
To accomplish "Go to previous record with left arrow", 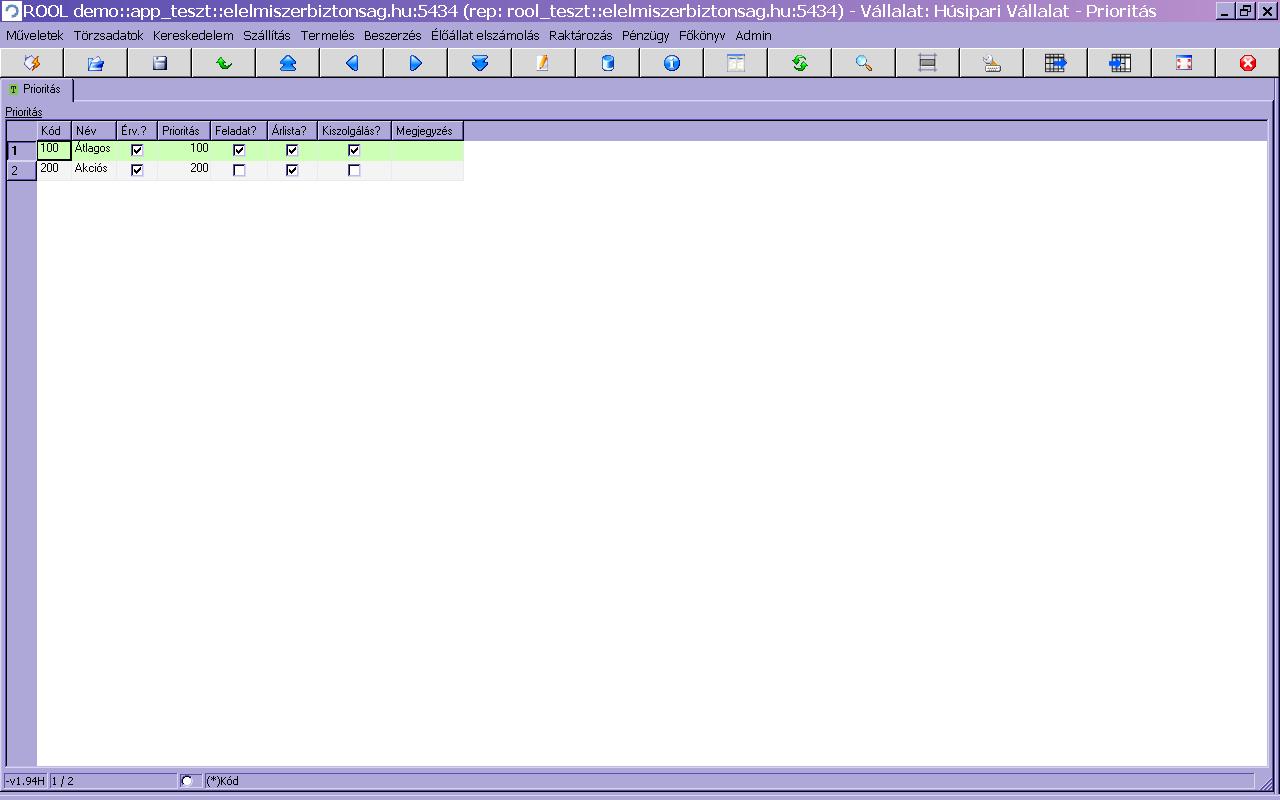I will pos(352,63).
